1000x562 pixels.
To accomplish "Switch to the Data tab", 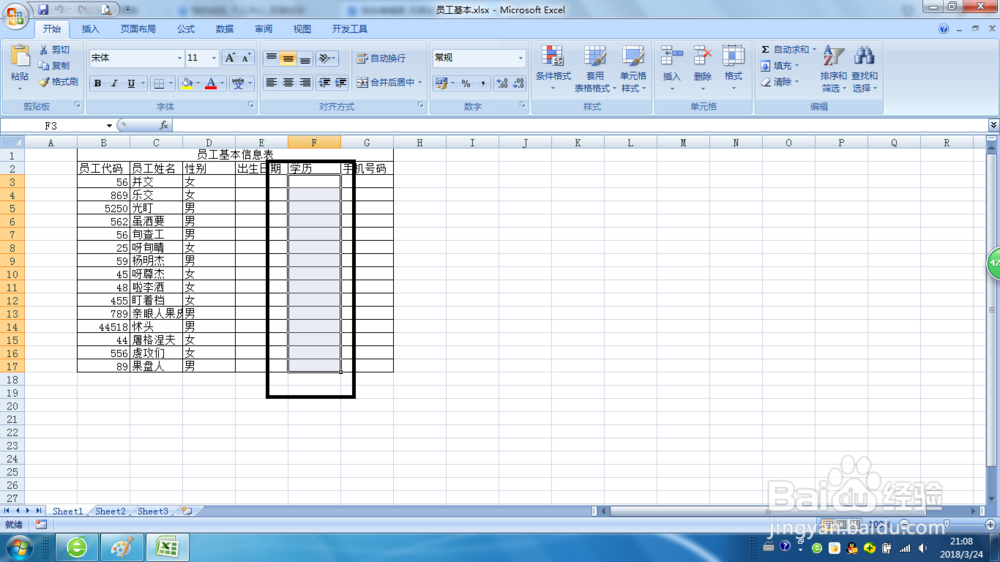I will [224, 29].
